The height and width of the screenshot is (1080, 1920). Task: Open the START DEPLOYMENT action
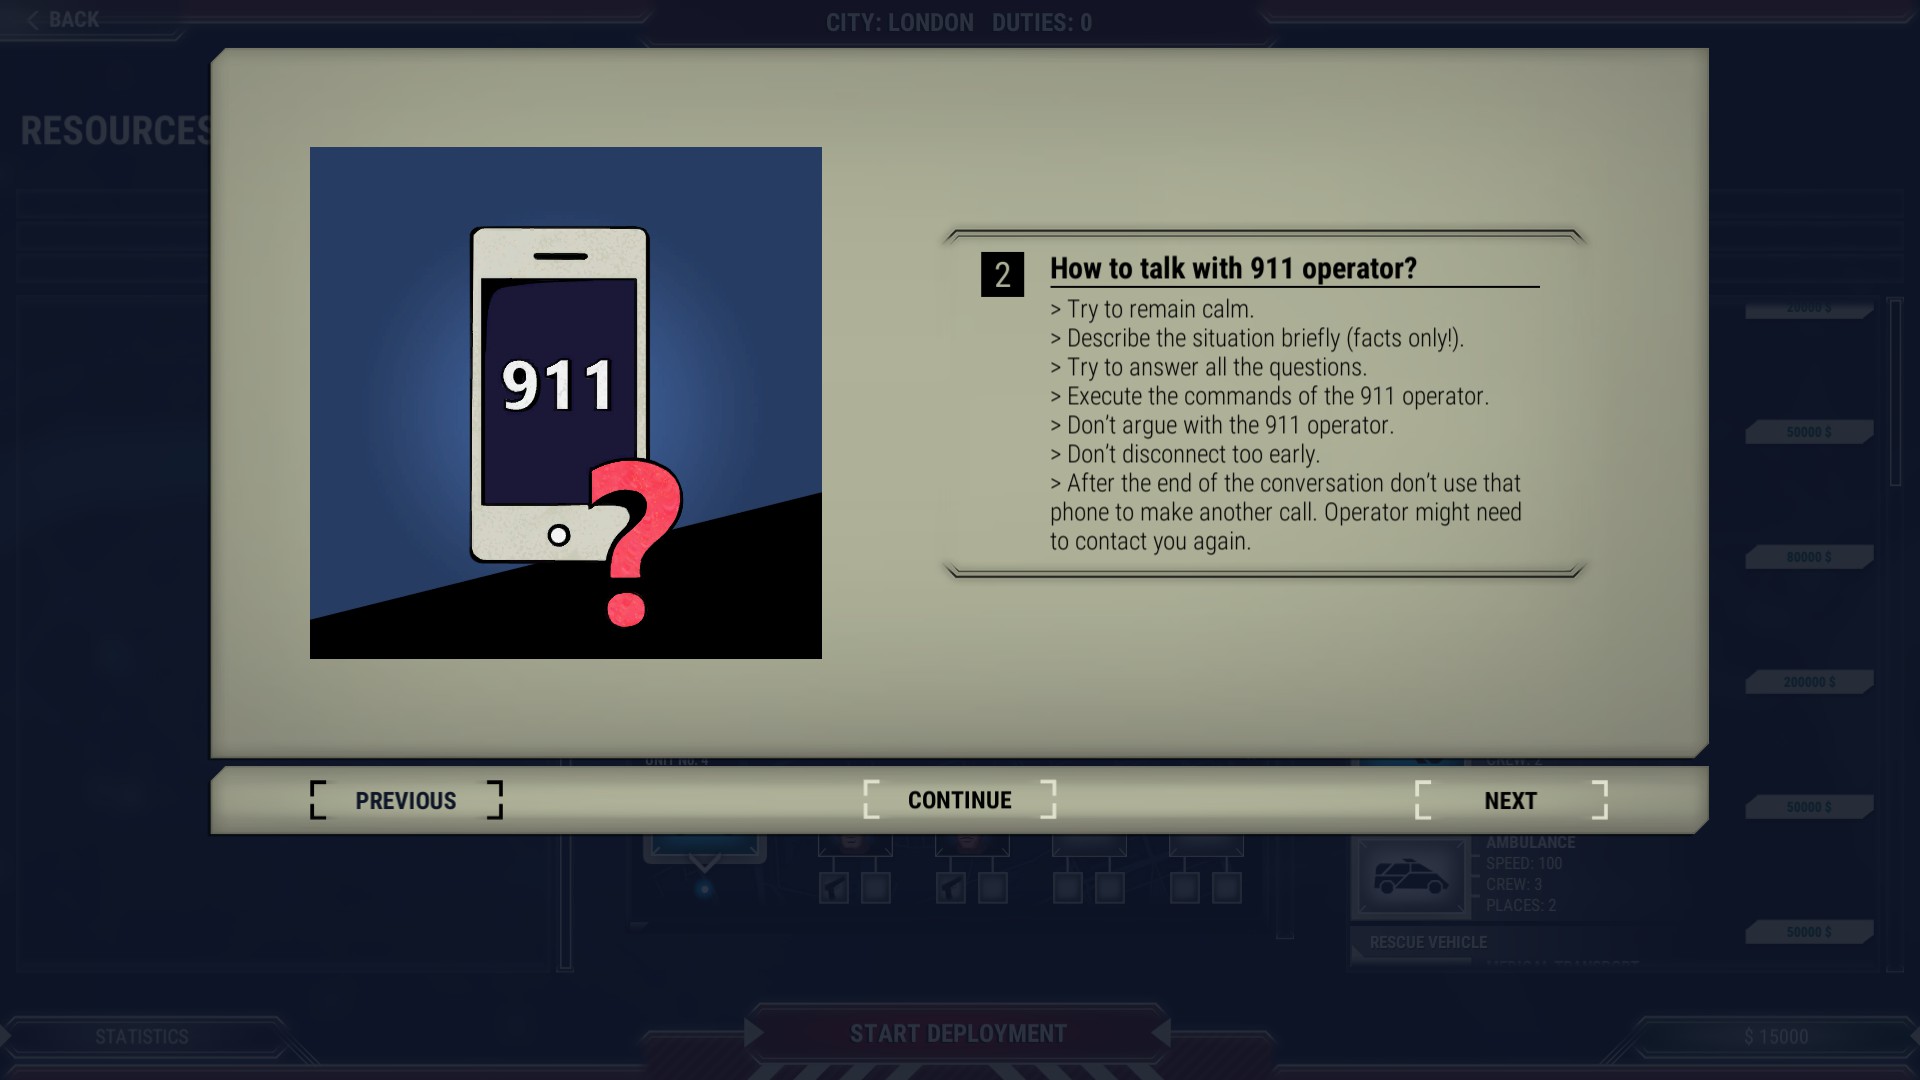point(959,1033)
